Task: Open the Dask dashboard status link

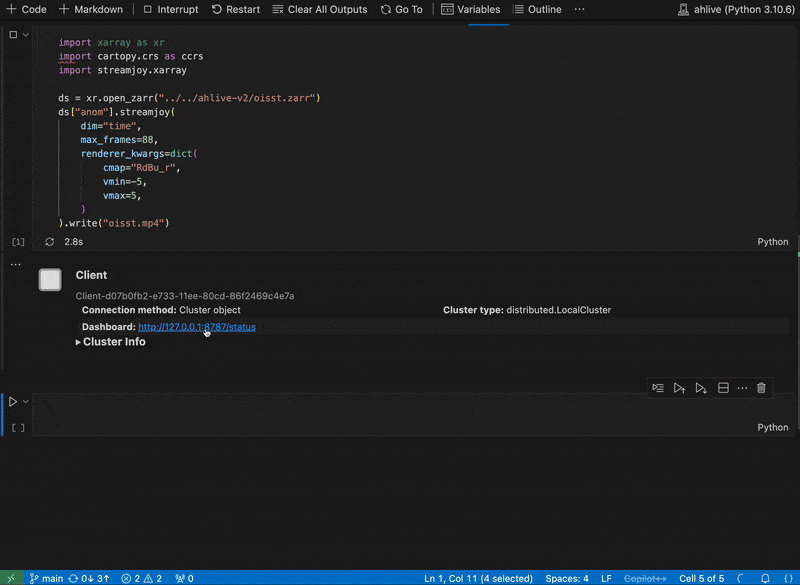Action: point(196,327)
